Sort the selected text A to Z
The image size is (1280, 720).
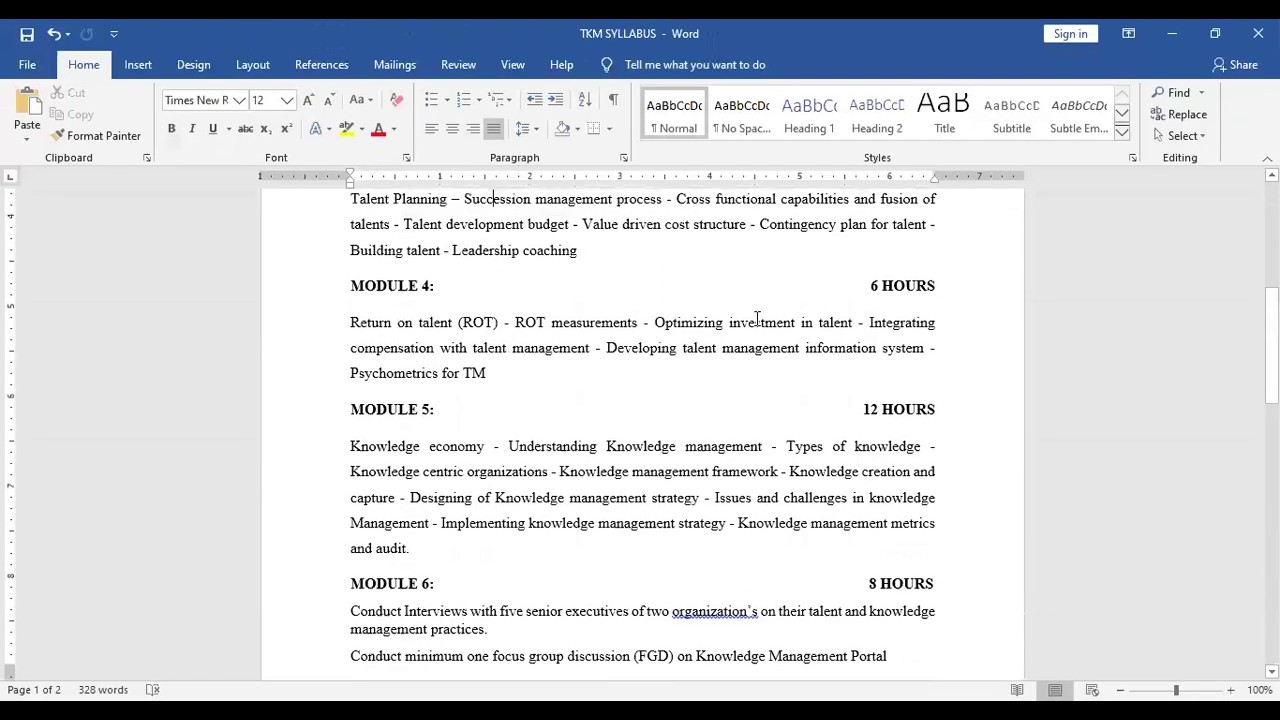click(585, 100)
